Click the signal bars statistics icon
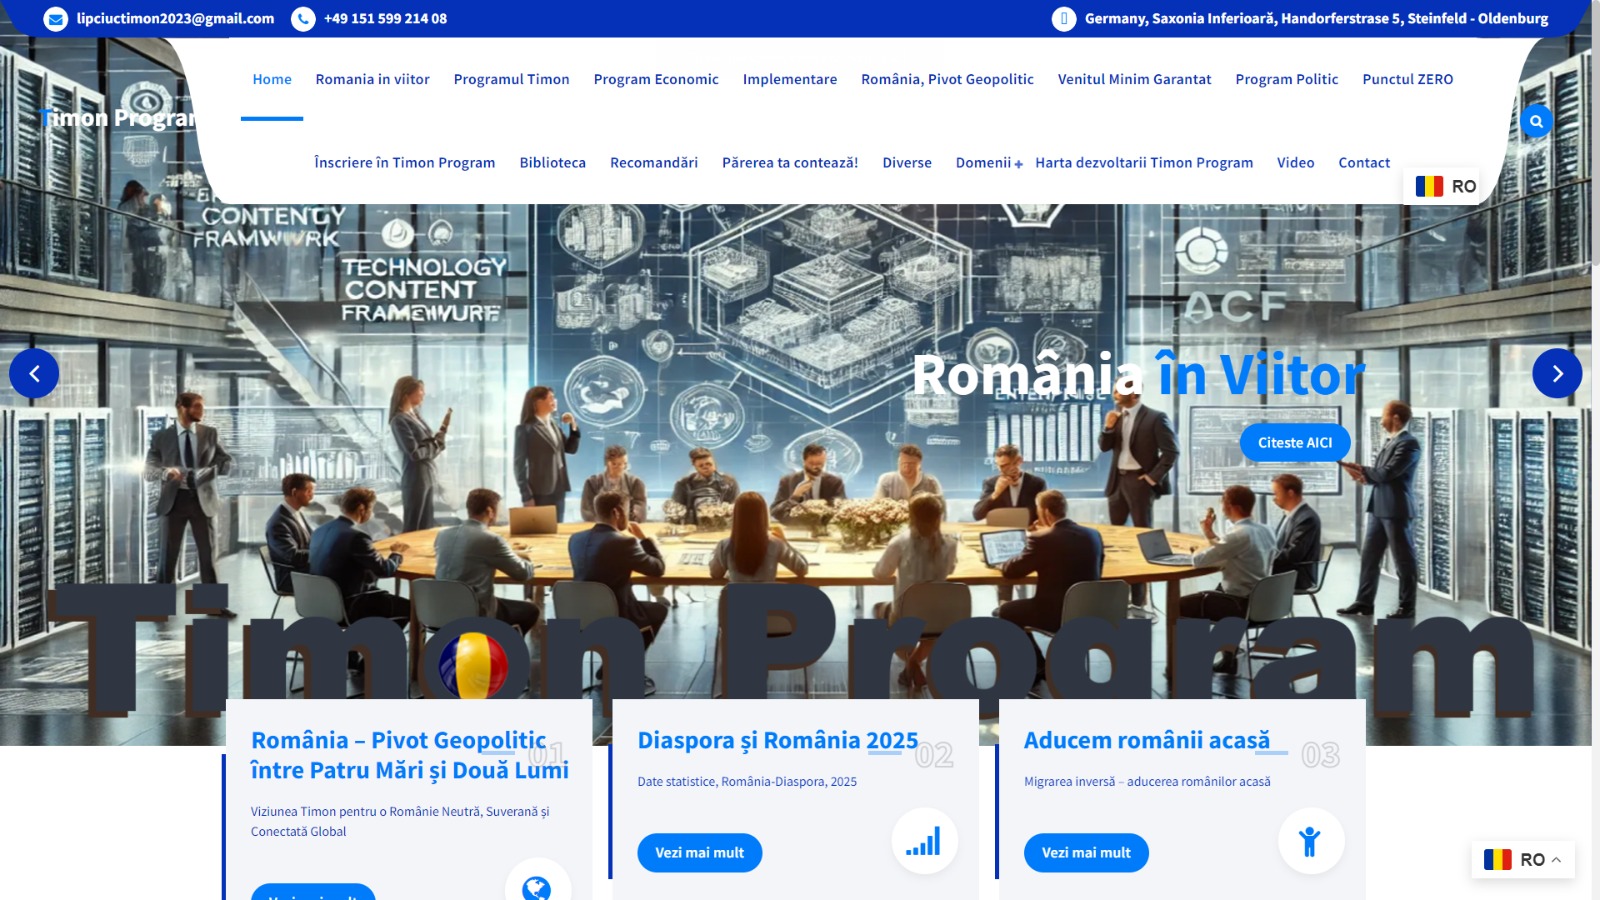1600x900 pixels. (x=924, y=842)
